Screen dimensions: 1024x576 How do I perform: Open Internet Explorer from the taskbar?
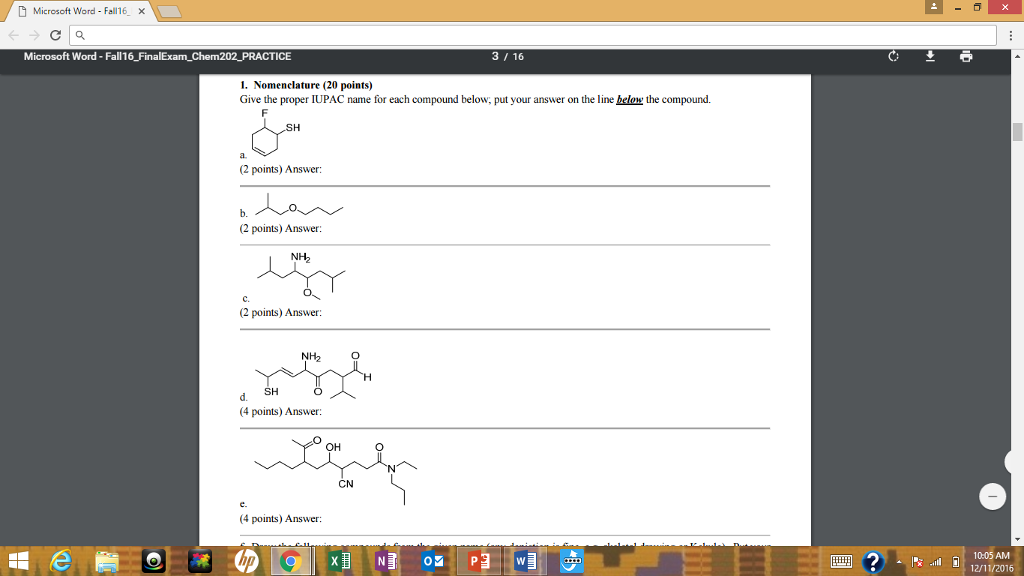[x=59, y=561]
